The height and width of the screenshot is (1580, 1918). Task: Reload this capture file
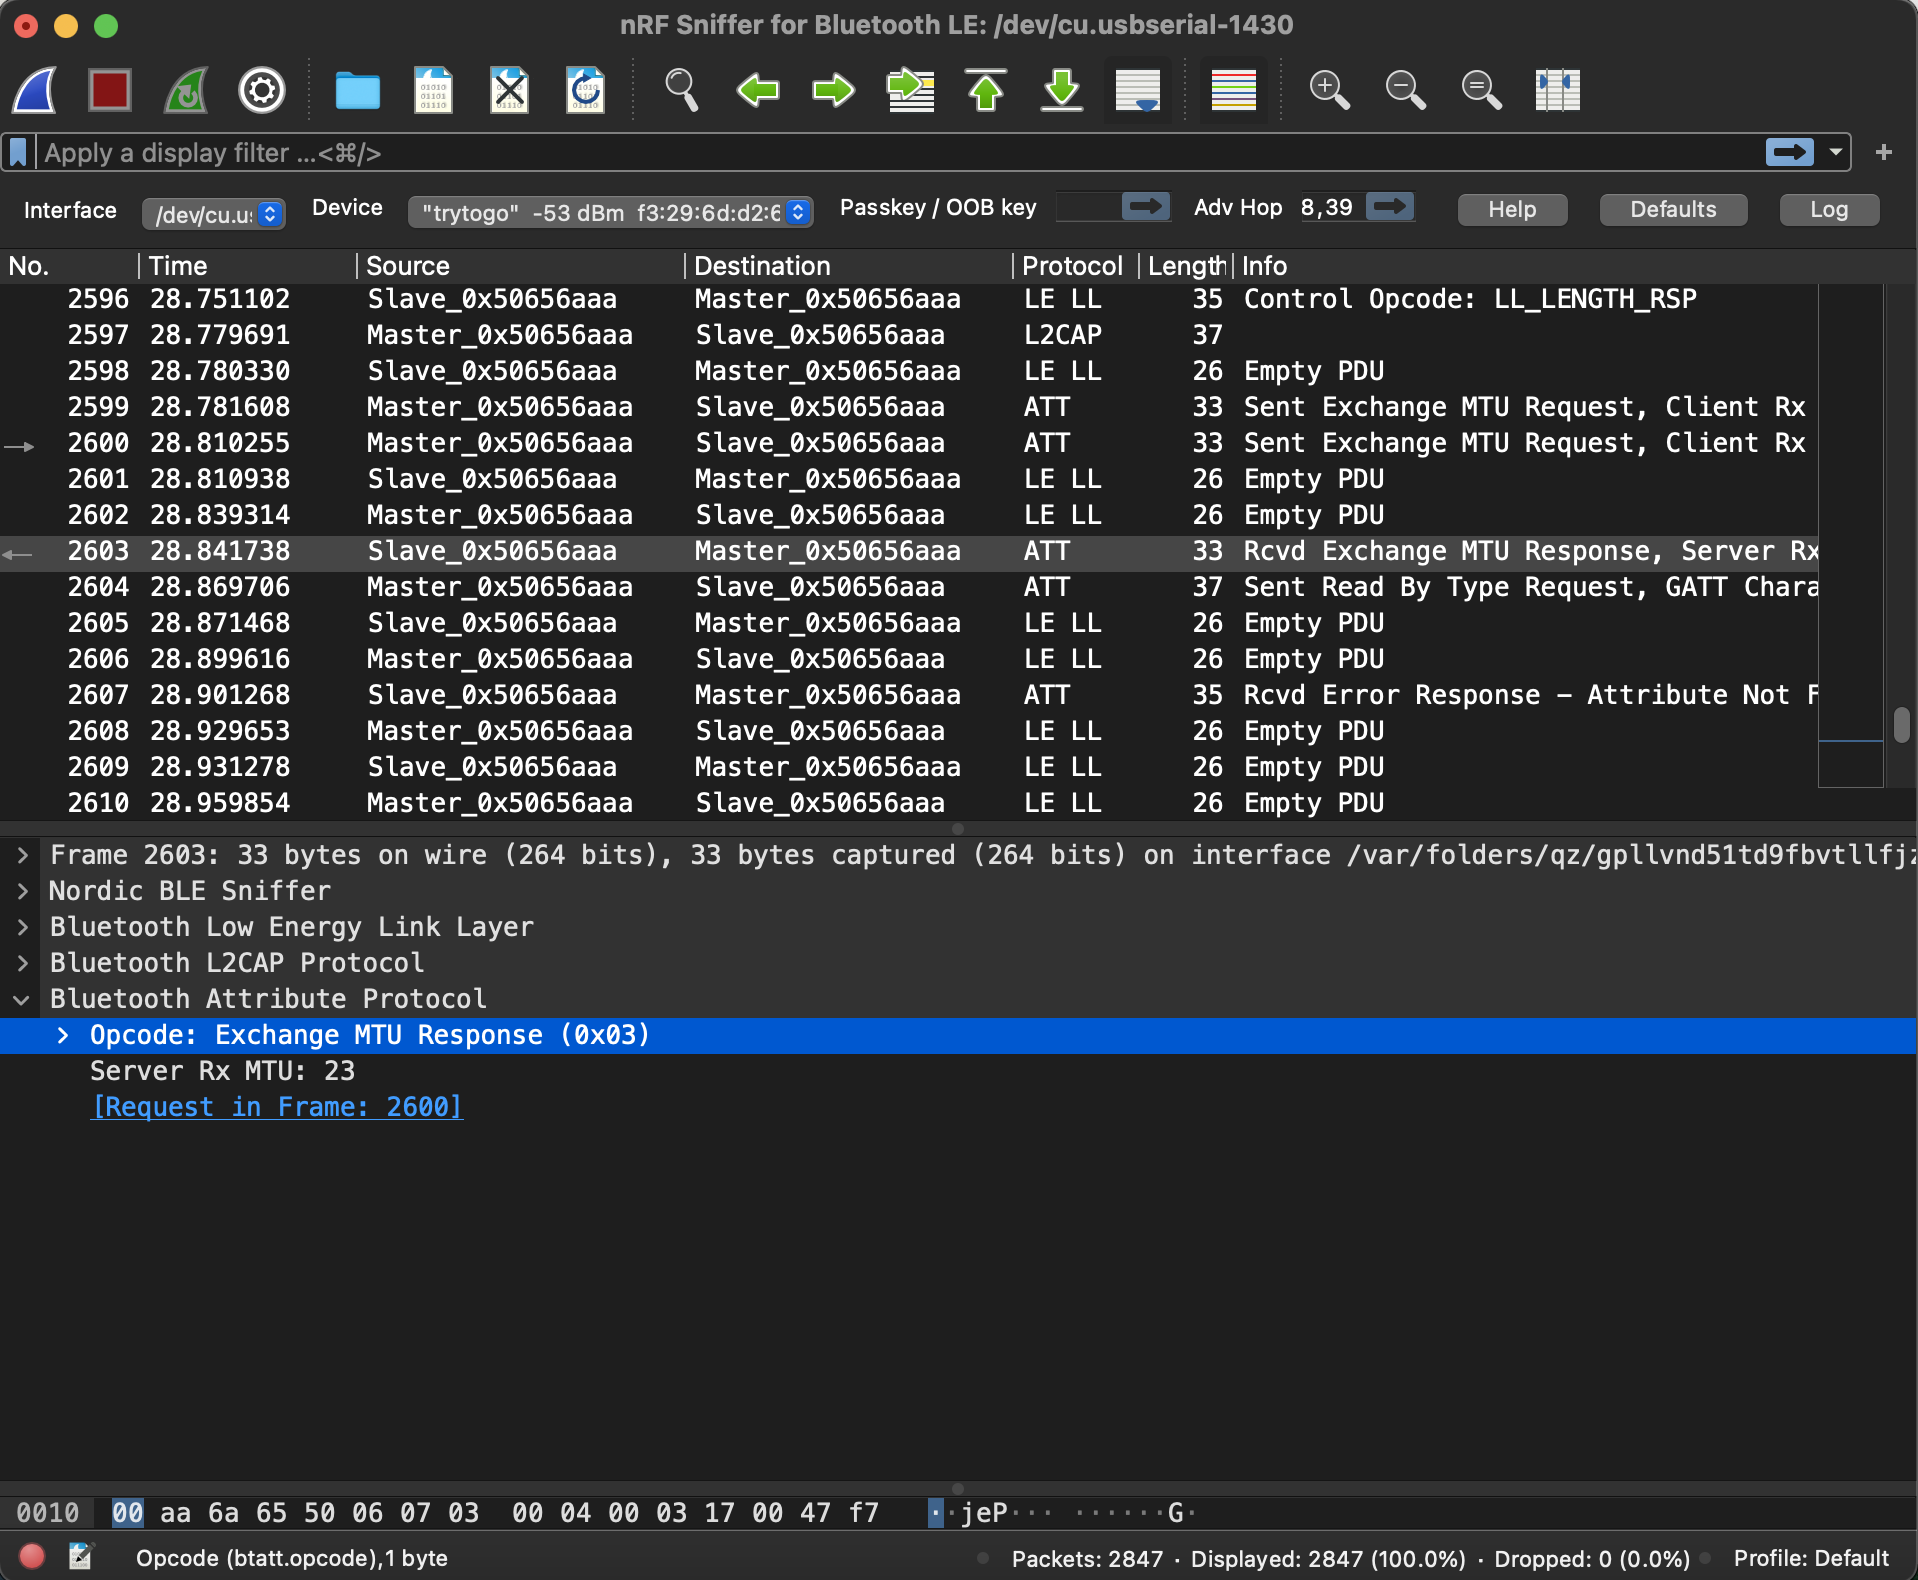(585, 90)
